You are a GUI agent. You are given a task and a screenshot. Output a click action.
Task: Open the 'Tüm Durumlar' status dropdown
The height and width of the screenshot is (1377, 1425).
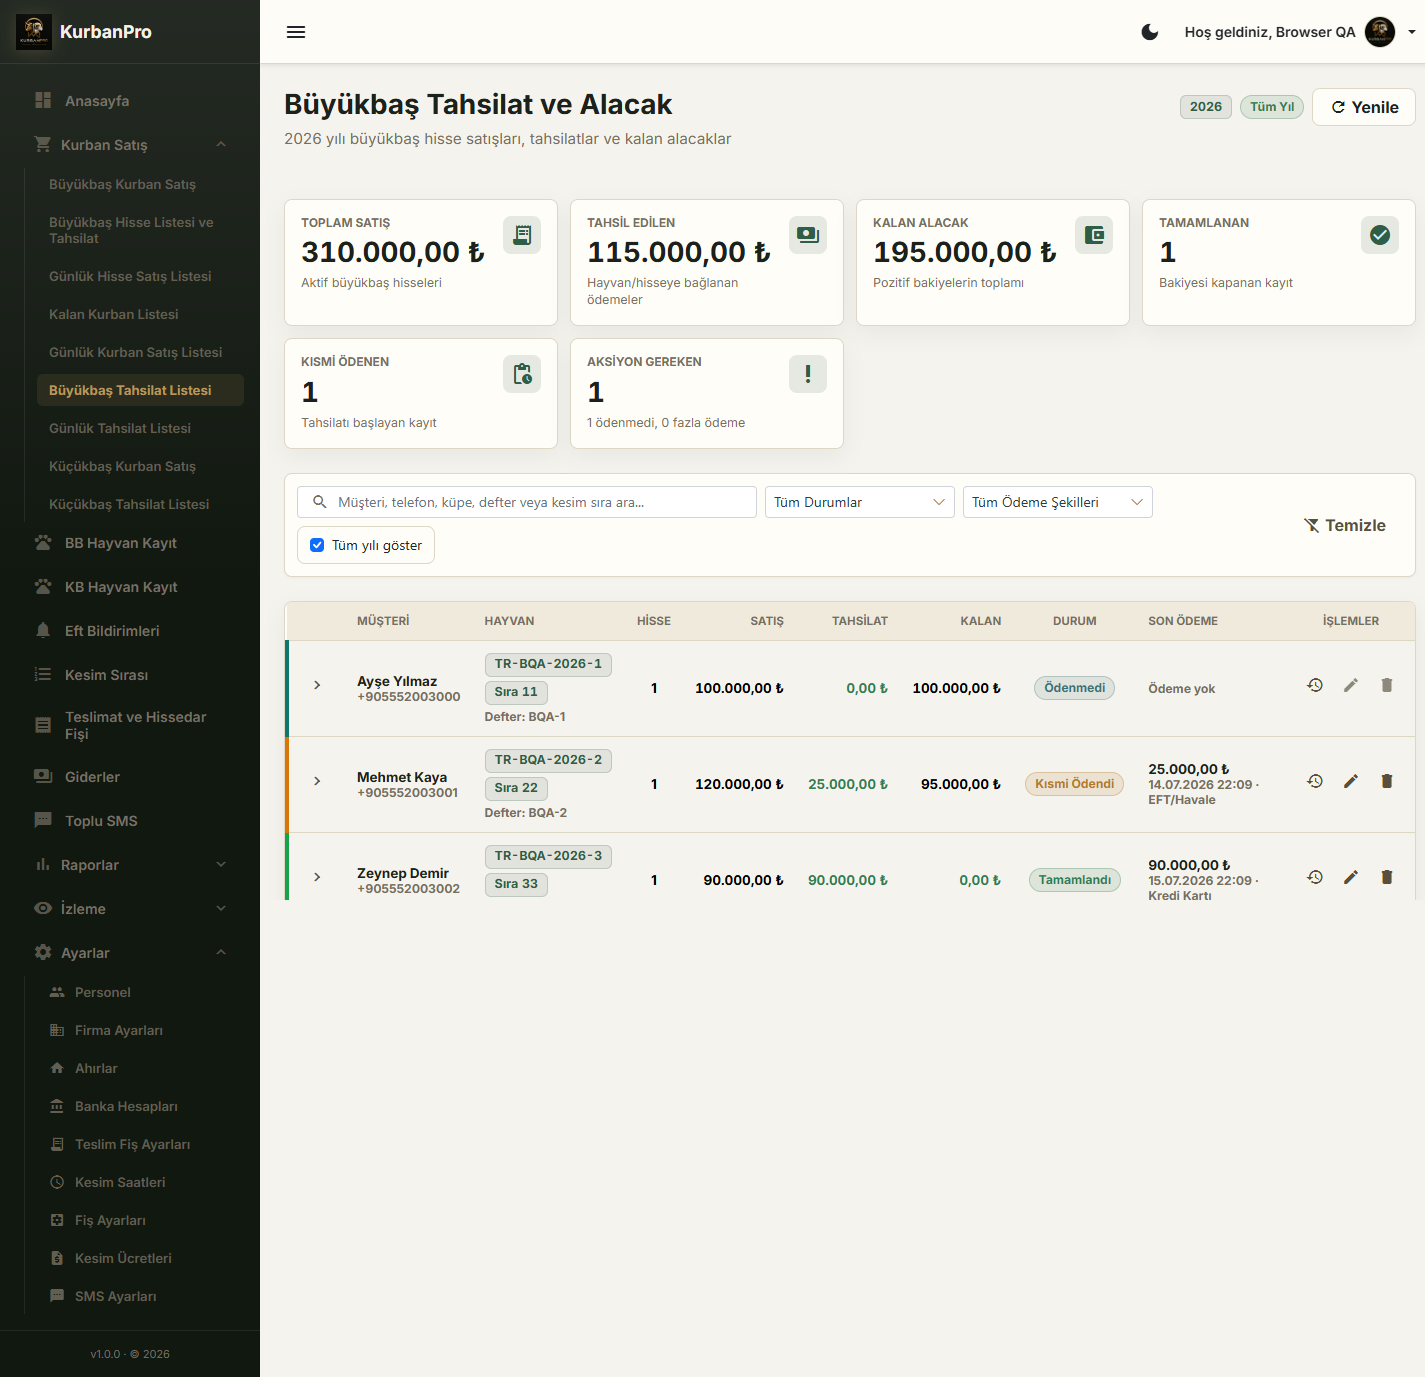coord(860,502)
